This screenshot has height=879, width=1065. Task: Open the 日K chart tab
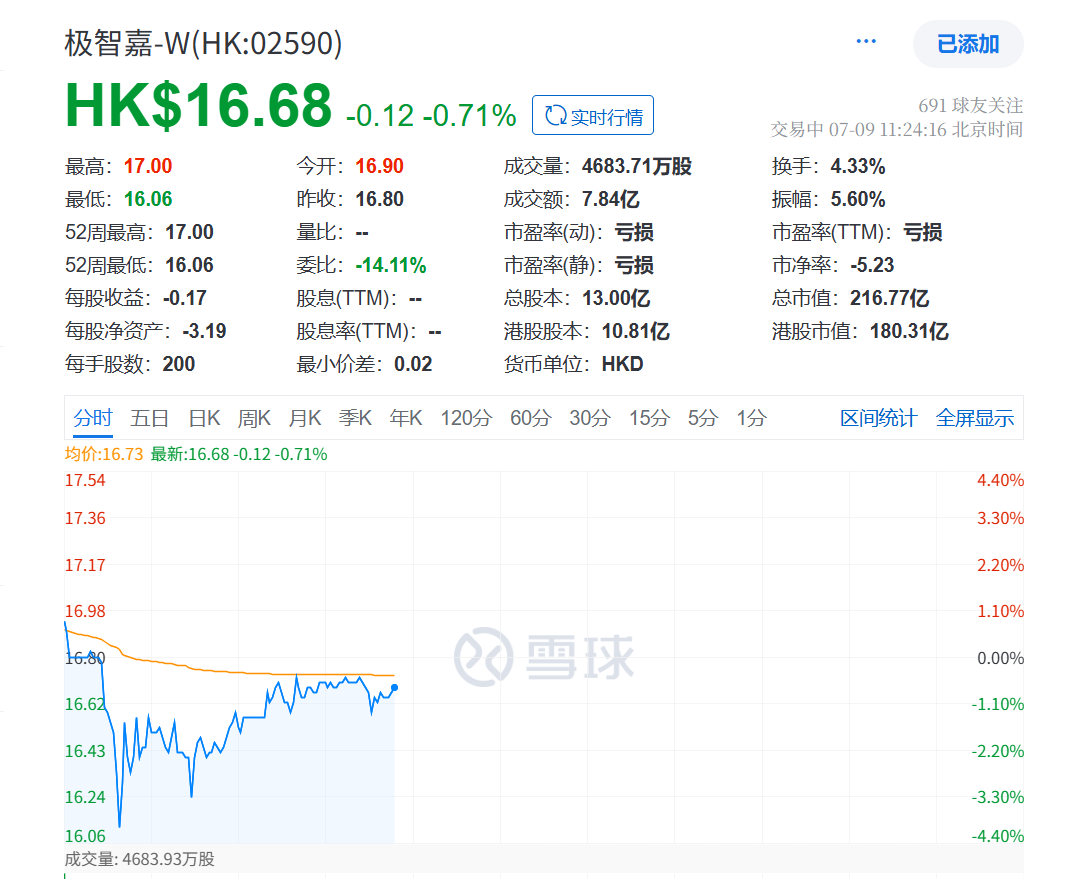pyautogui.click(x=204, y=418)
